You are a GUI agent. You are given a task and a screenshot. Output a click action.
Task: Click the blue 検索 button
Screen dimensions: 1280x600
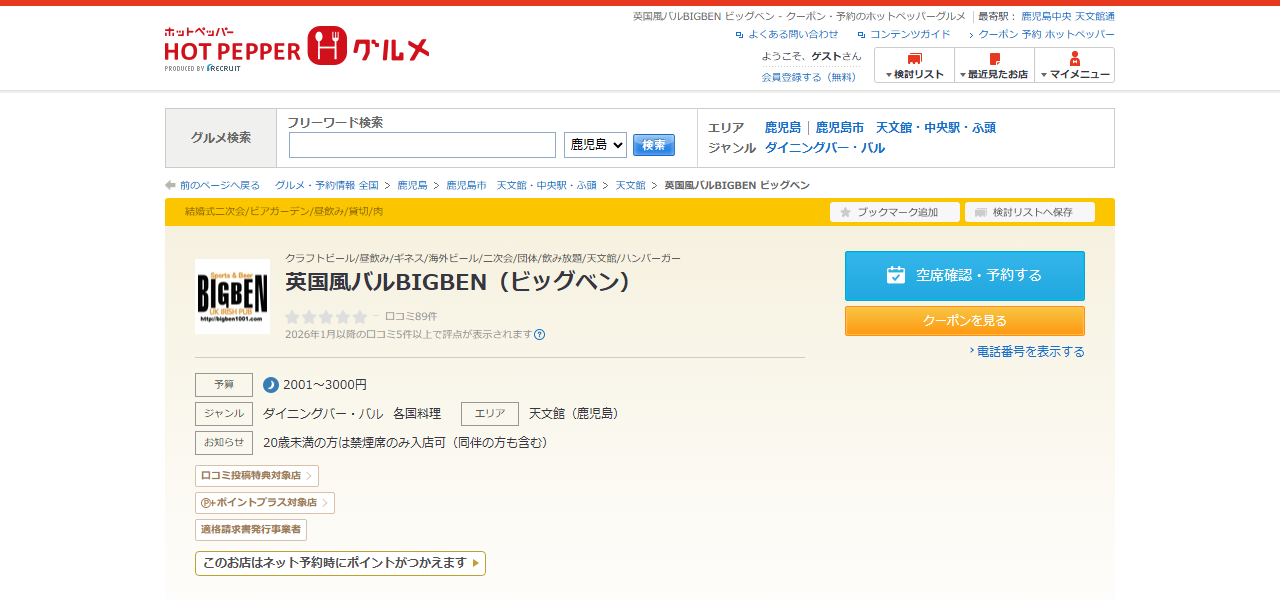pyautogui.click(x=654, y=145)
